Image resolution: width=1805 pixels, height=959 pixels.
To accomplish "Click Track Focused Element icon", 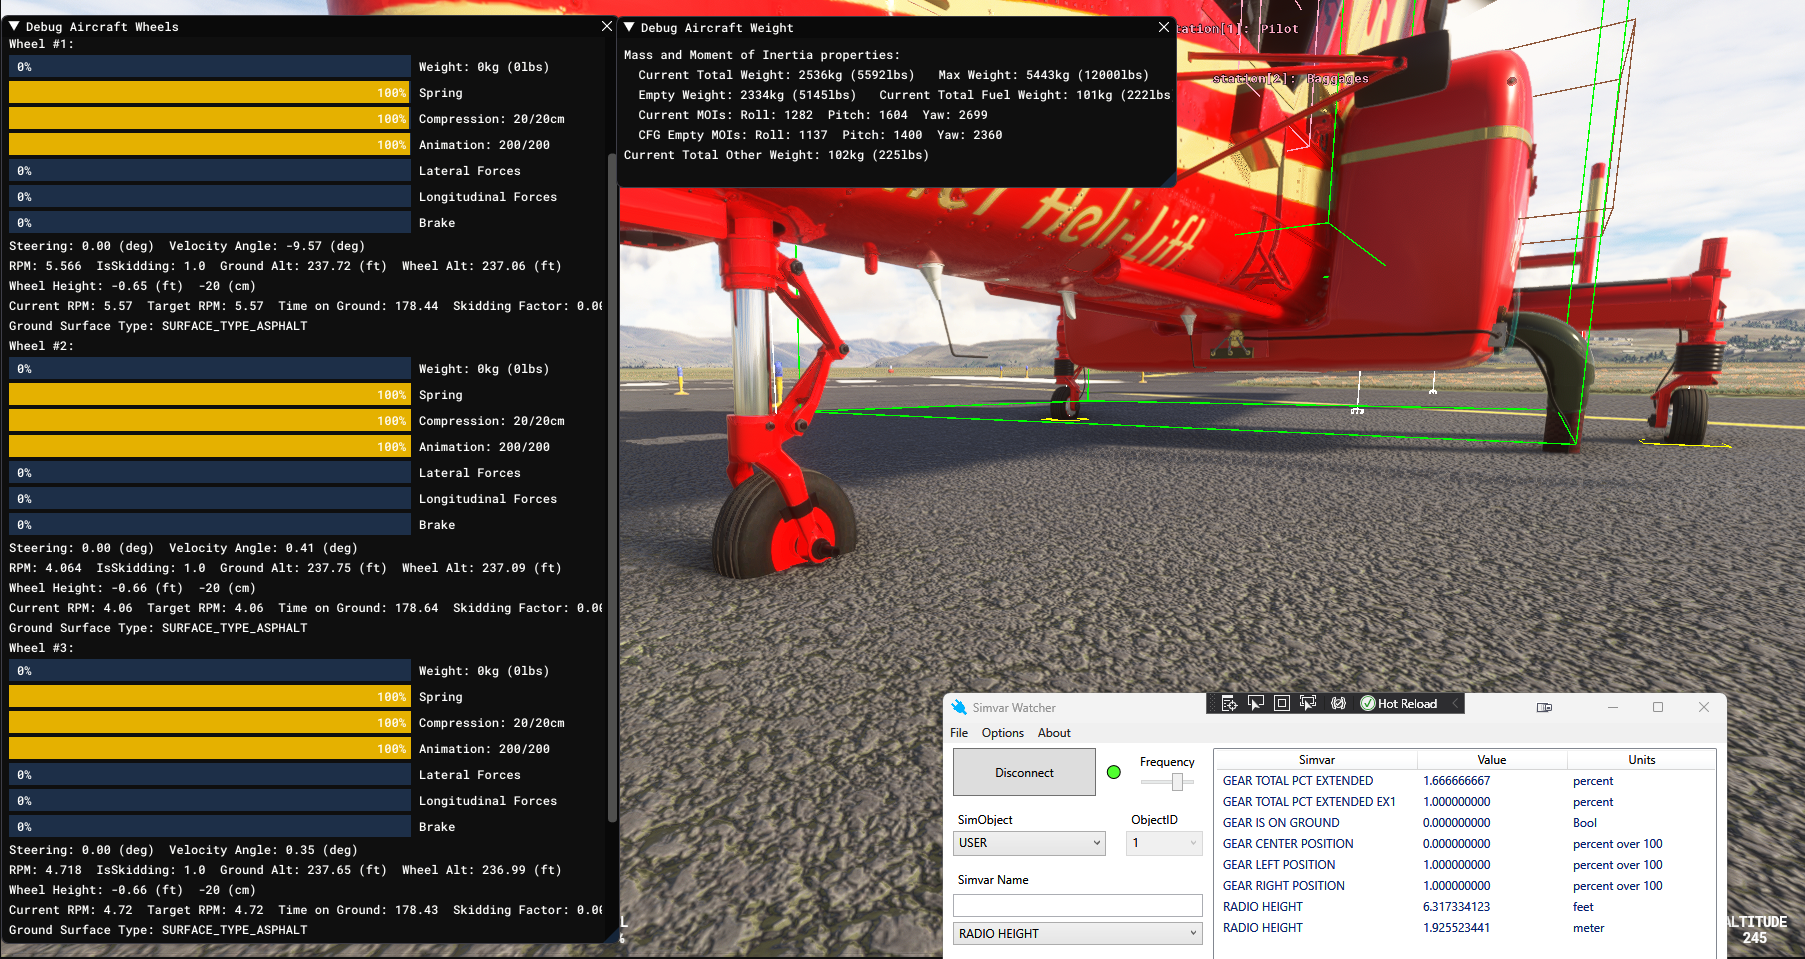I will tap(1308, 704).
